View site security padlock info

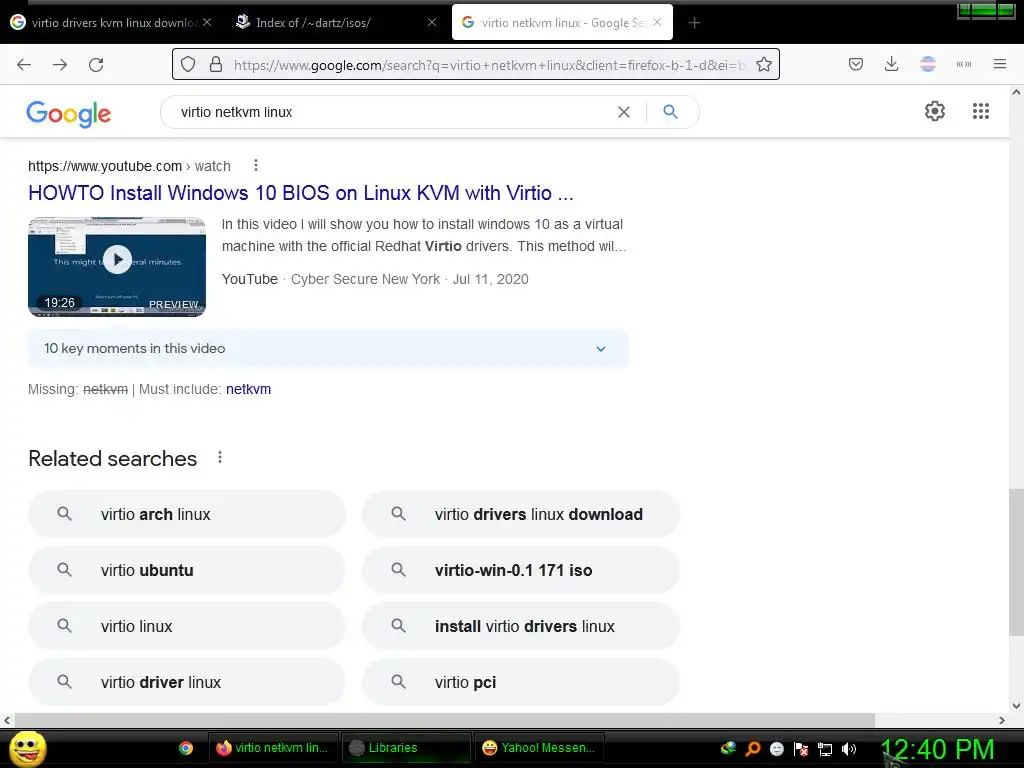216,64
